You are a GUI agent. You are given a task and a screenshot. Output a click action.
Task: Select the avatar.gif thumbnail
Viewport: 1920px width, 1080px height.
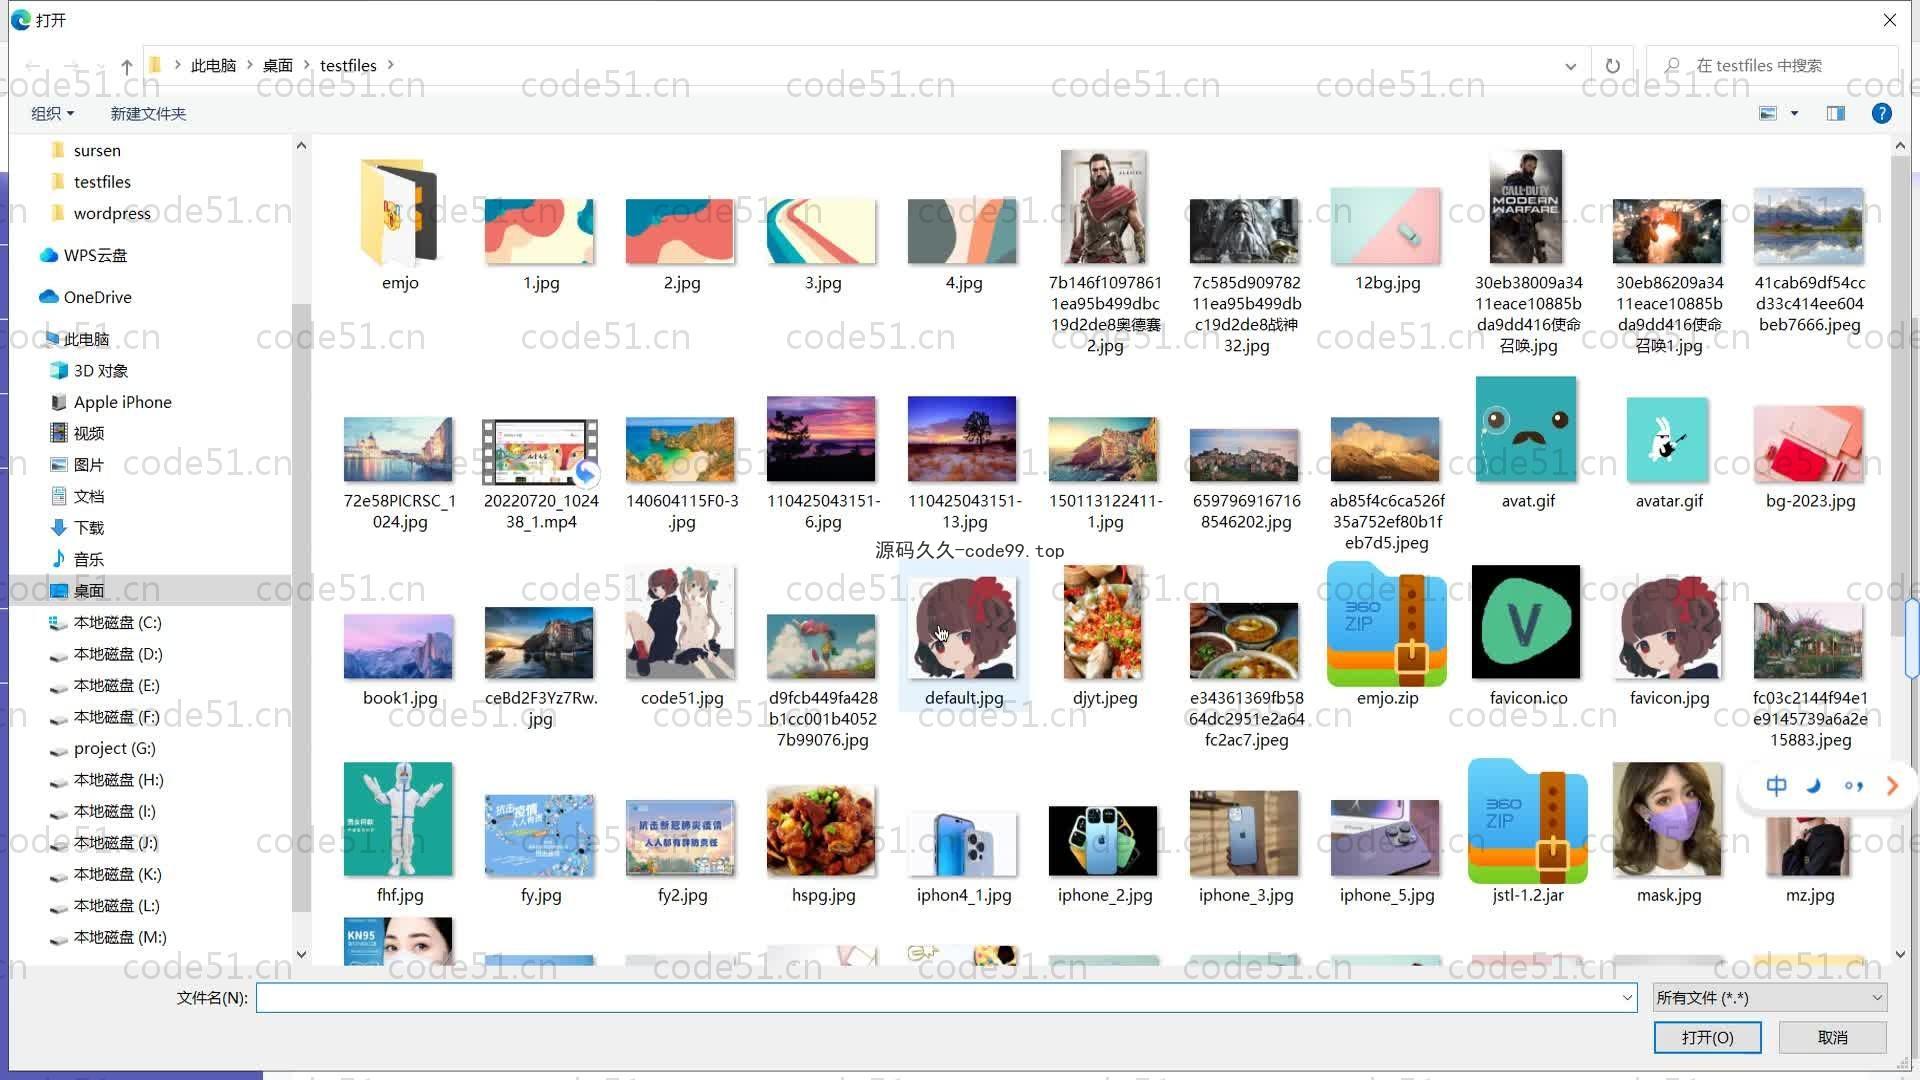pos(1667,440)
